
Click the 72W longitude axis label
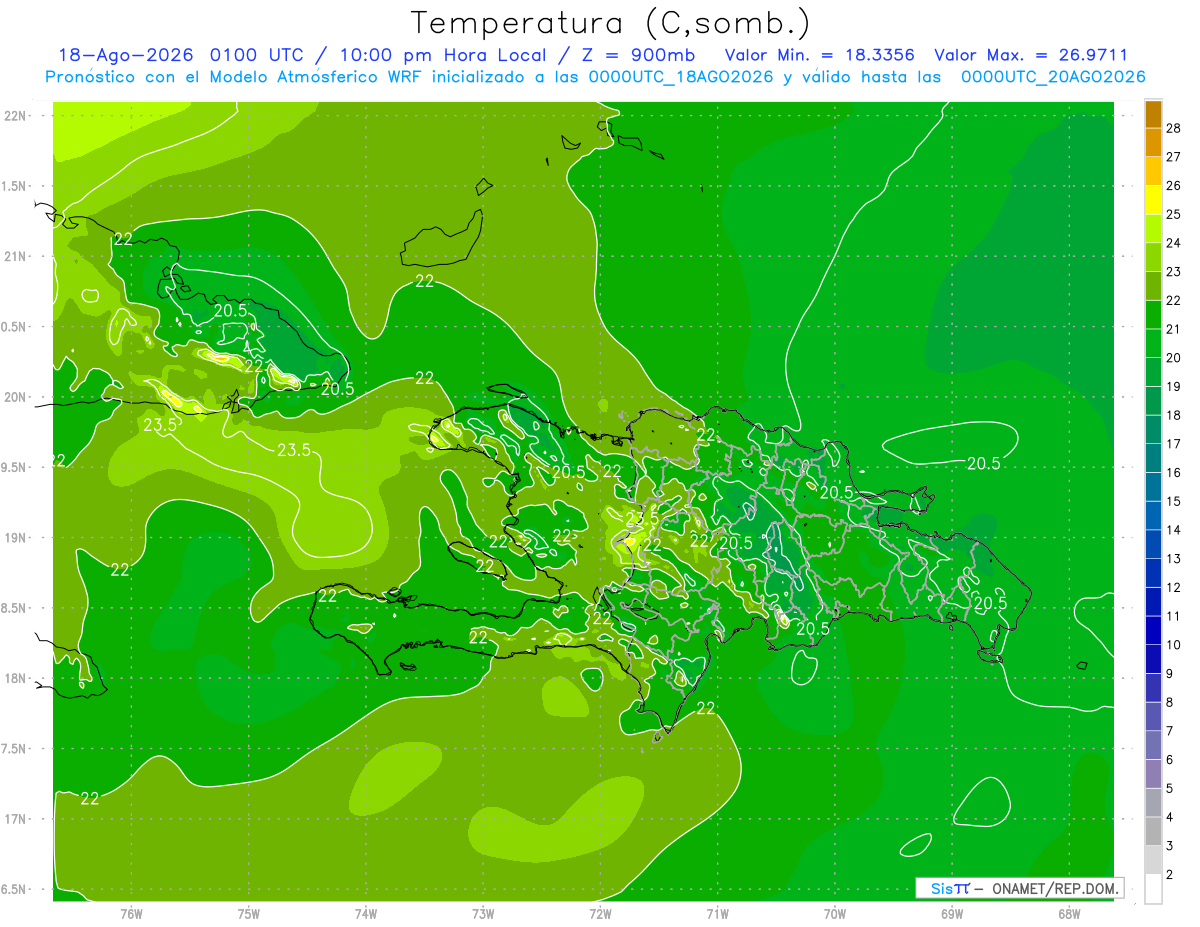point(600,914)
